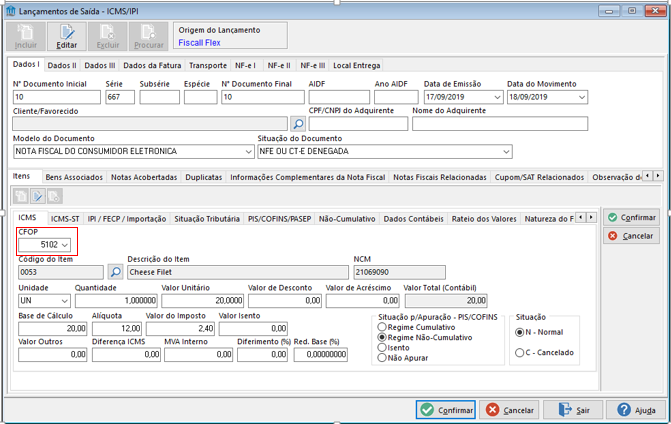Open the Local Entrega tab
671x424 pixels.
coord(357,65)
